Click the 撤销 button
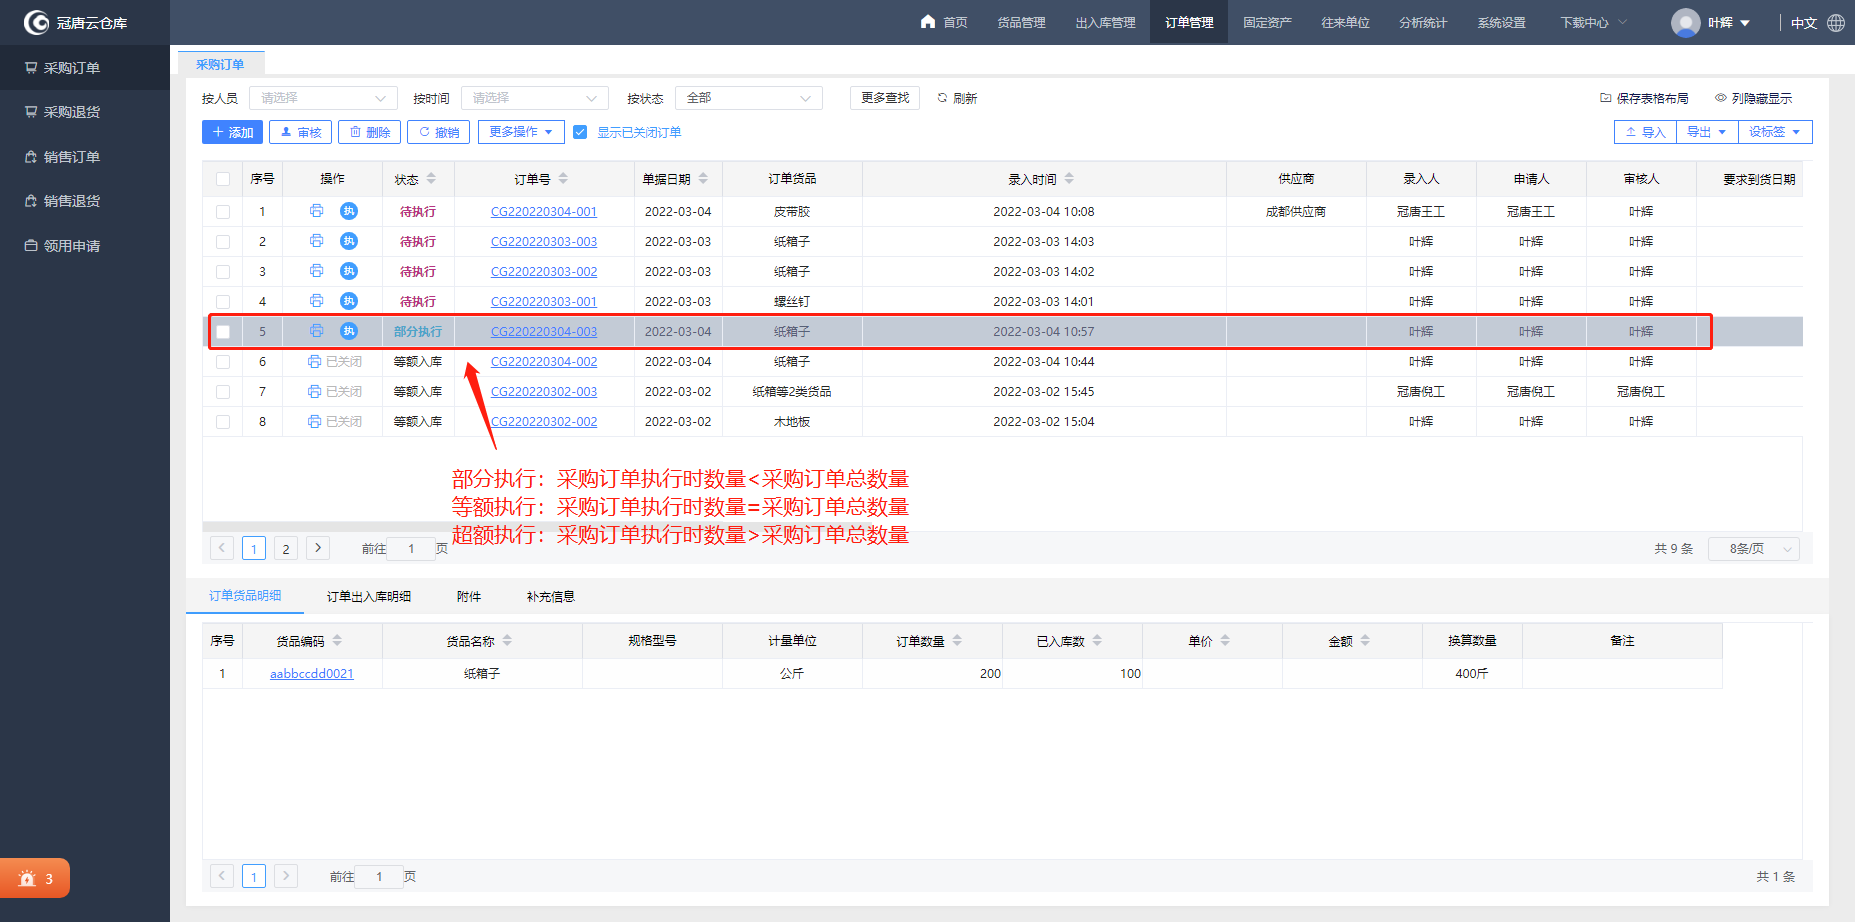This screenshot has height=922, width=1855. (x=439, y=132)
